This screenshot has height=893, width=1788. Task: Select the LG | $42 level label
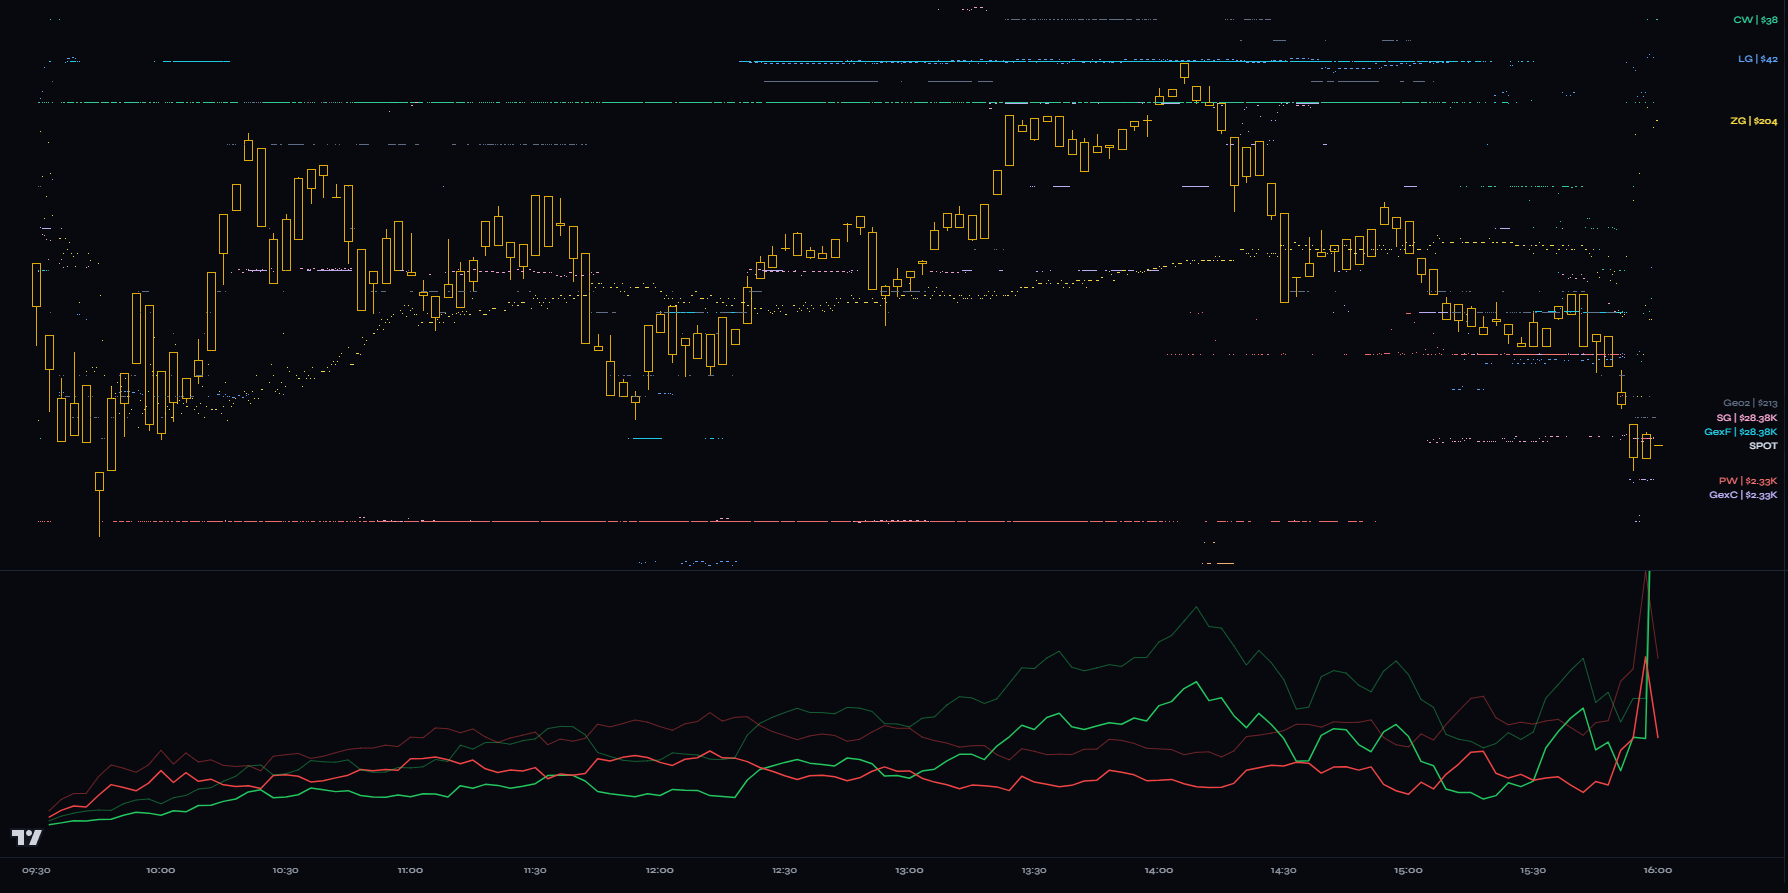pos(1757,59)
